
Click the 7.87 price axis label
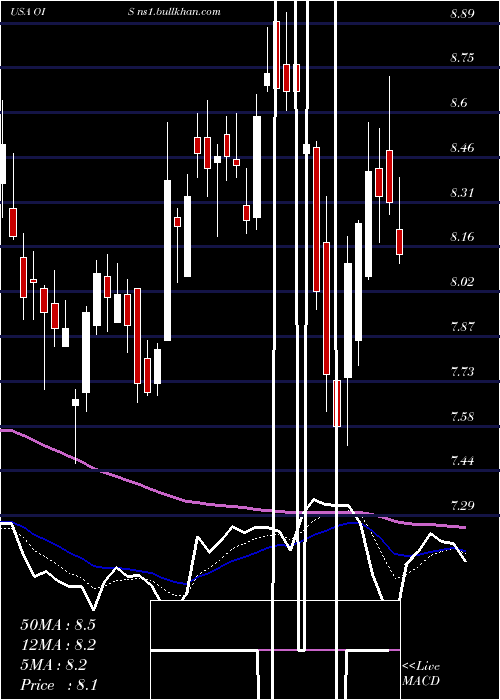[x=462, y=326]
